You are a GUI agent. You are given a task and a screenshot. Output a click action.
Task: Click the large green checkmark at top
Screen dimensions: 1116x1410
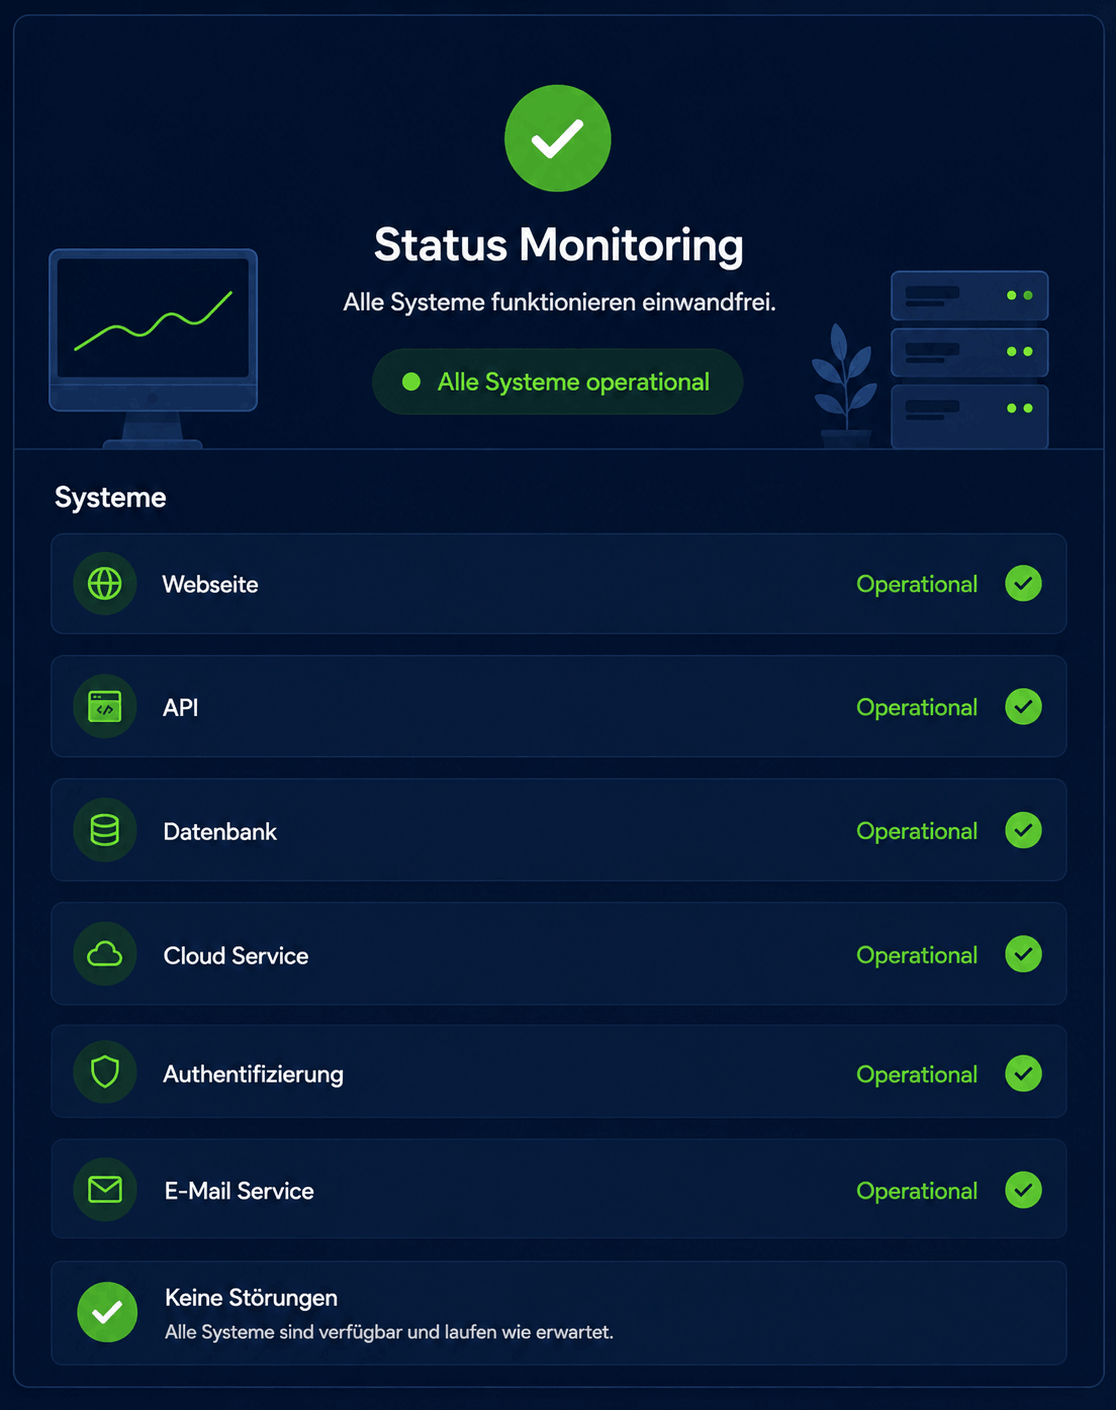558,138
